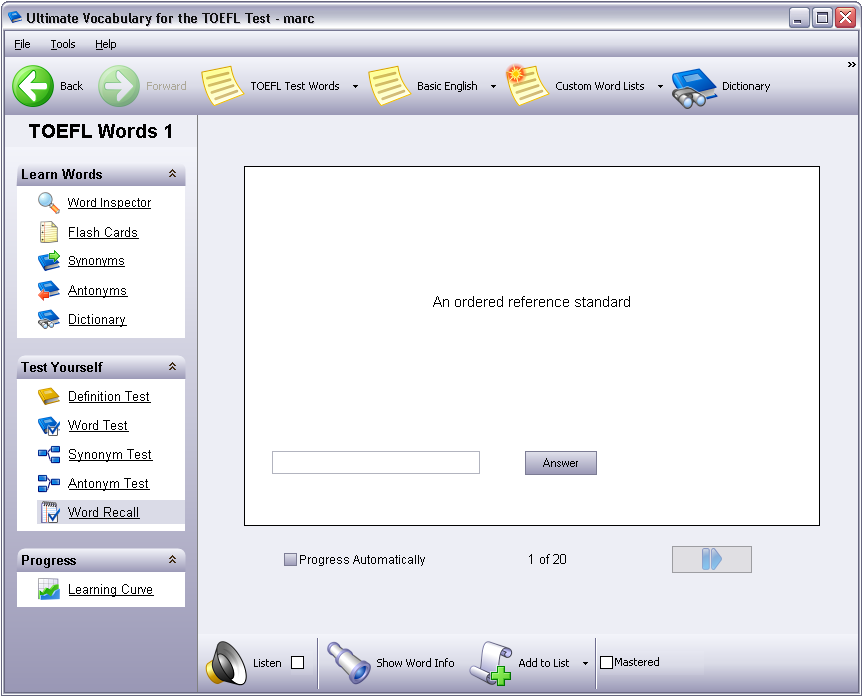Image resolution: width=862 pixels, height=696 pixels.
Task: Click the sidebar Dictionary icon
Action: click(48, 319)
